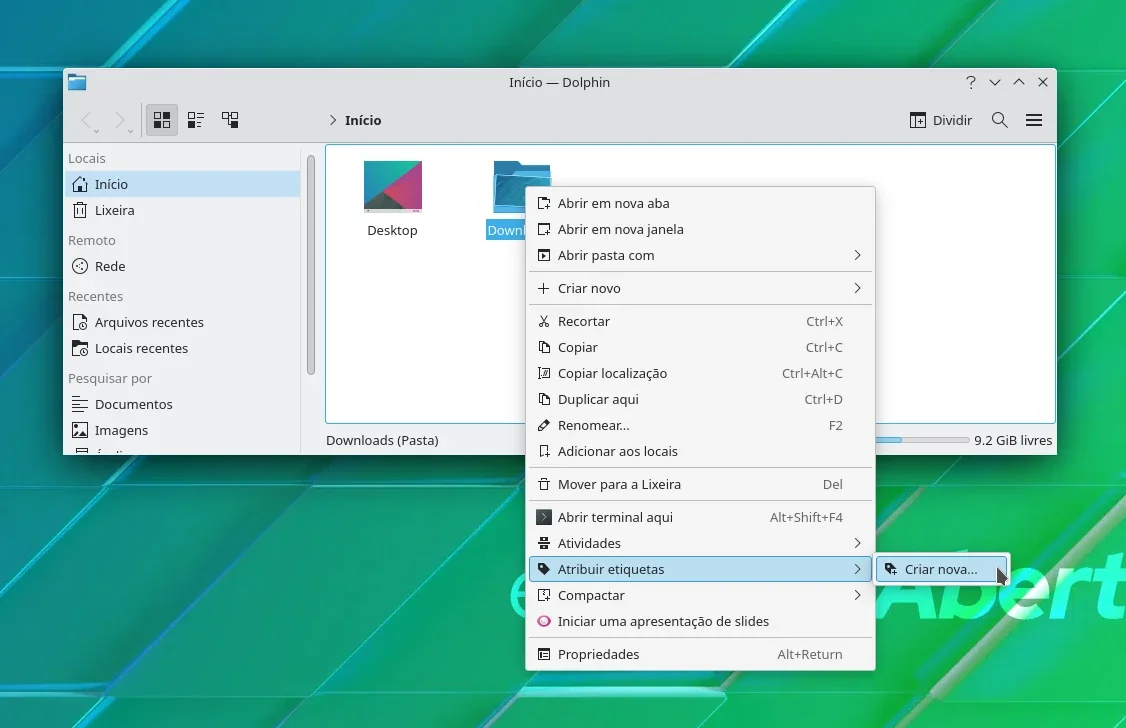Switch to Details tree view mode
This screenshot has width=1126, height=728.
point(230,120)
